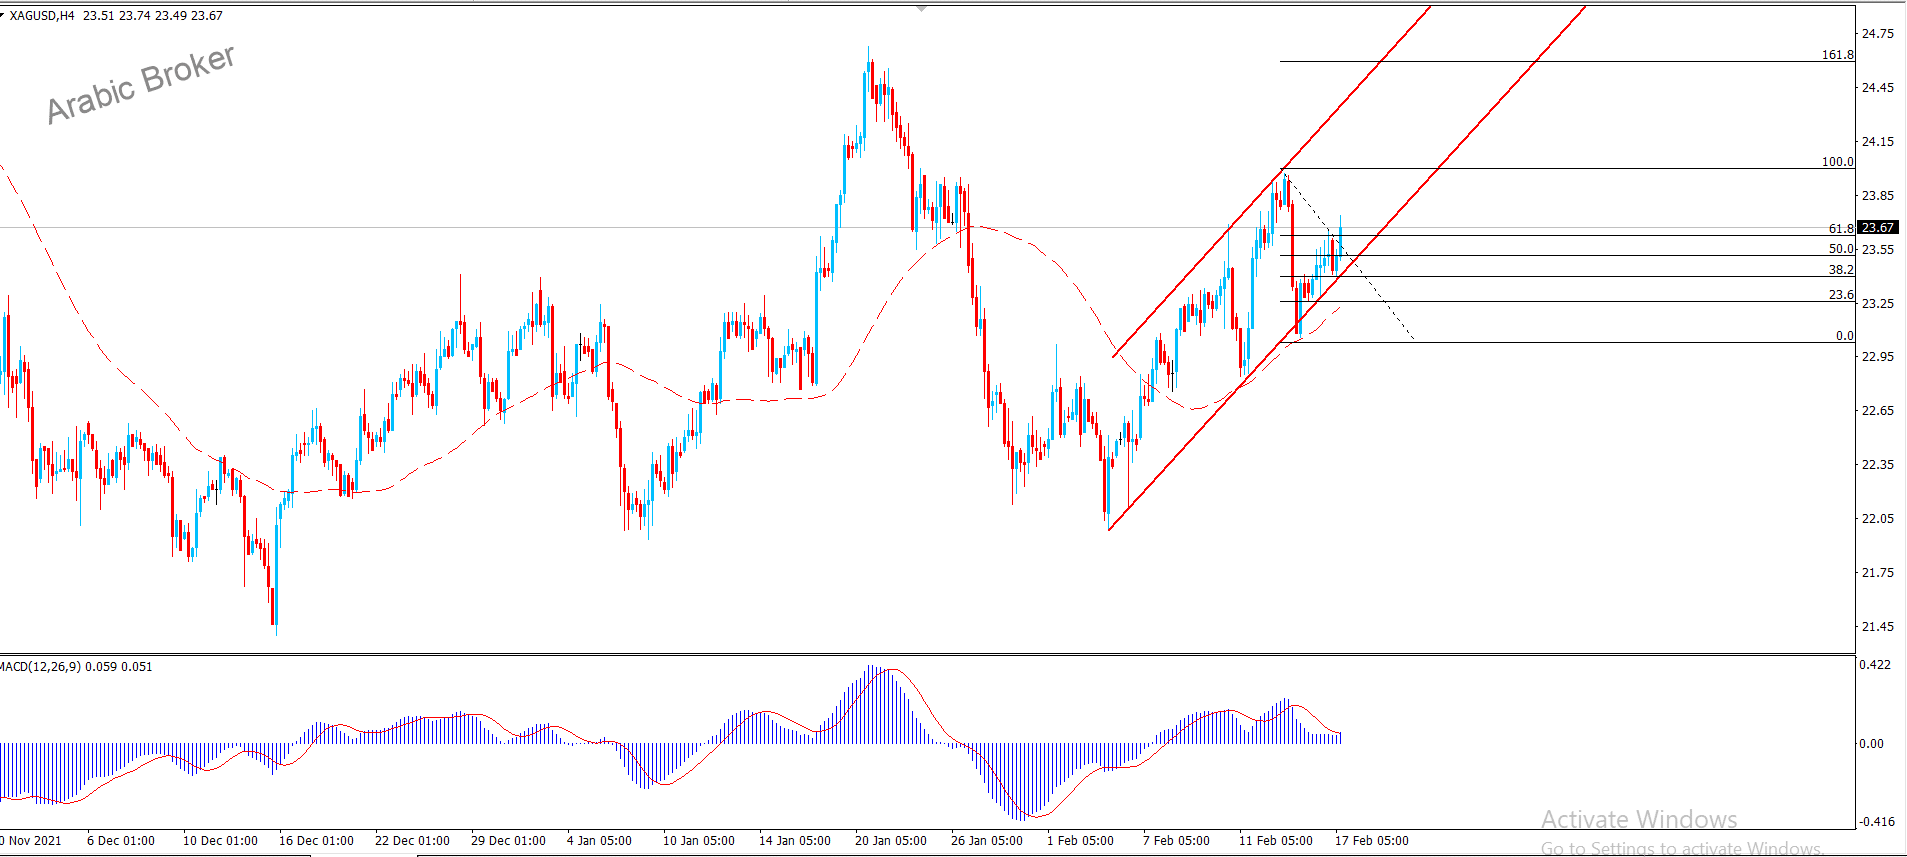Viewport: 1907px width, 857px height.
Task: Click the MACD scale value 0.422
Action: 1875,665
